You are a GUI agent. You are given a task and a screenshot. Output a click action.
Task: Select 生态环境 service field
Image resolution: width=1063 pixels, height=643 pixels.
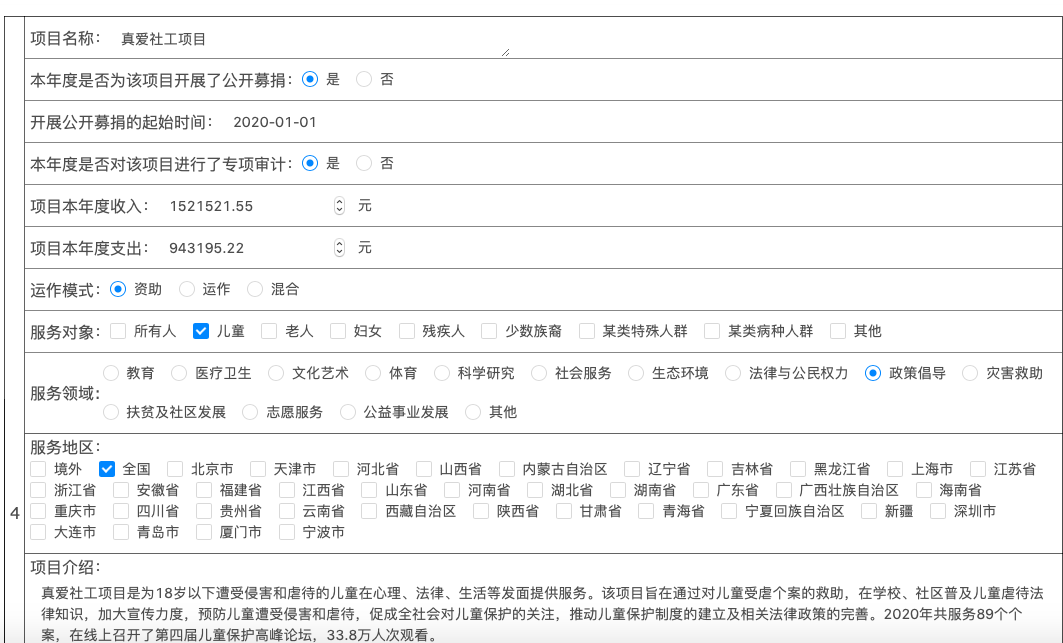point(636,373)
